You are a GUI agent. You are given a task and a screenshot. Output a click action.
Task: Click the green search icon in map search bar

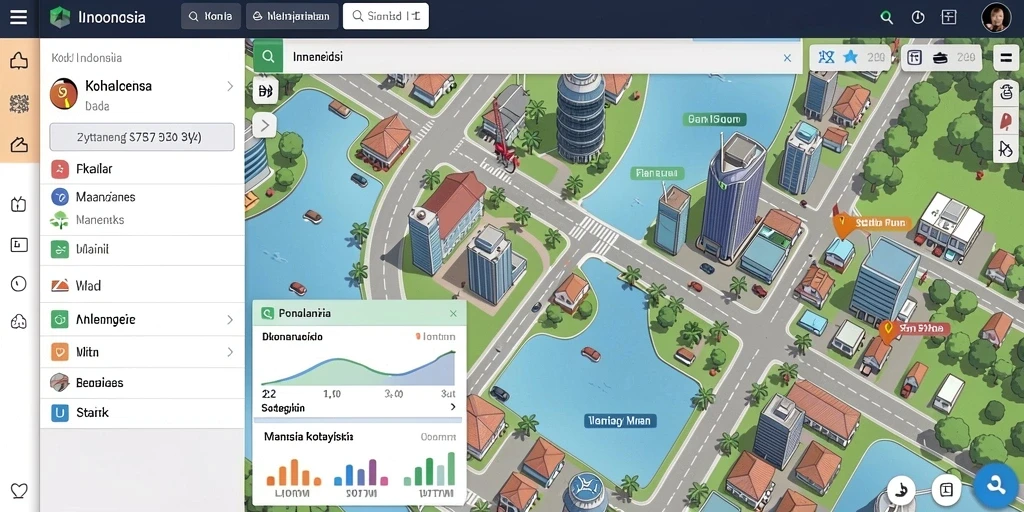pos(268,57)
